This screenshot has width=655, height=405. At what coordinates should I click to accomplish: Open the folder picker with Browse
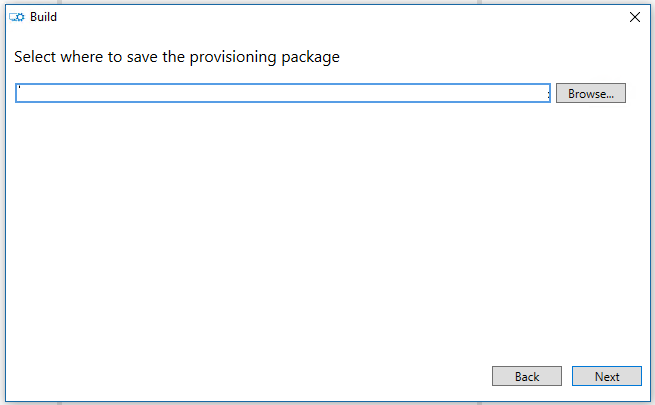coord(590,93)
